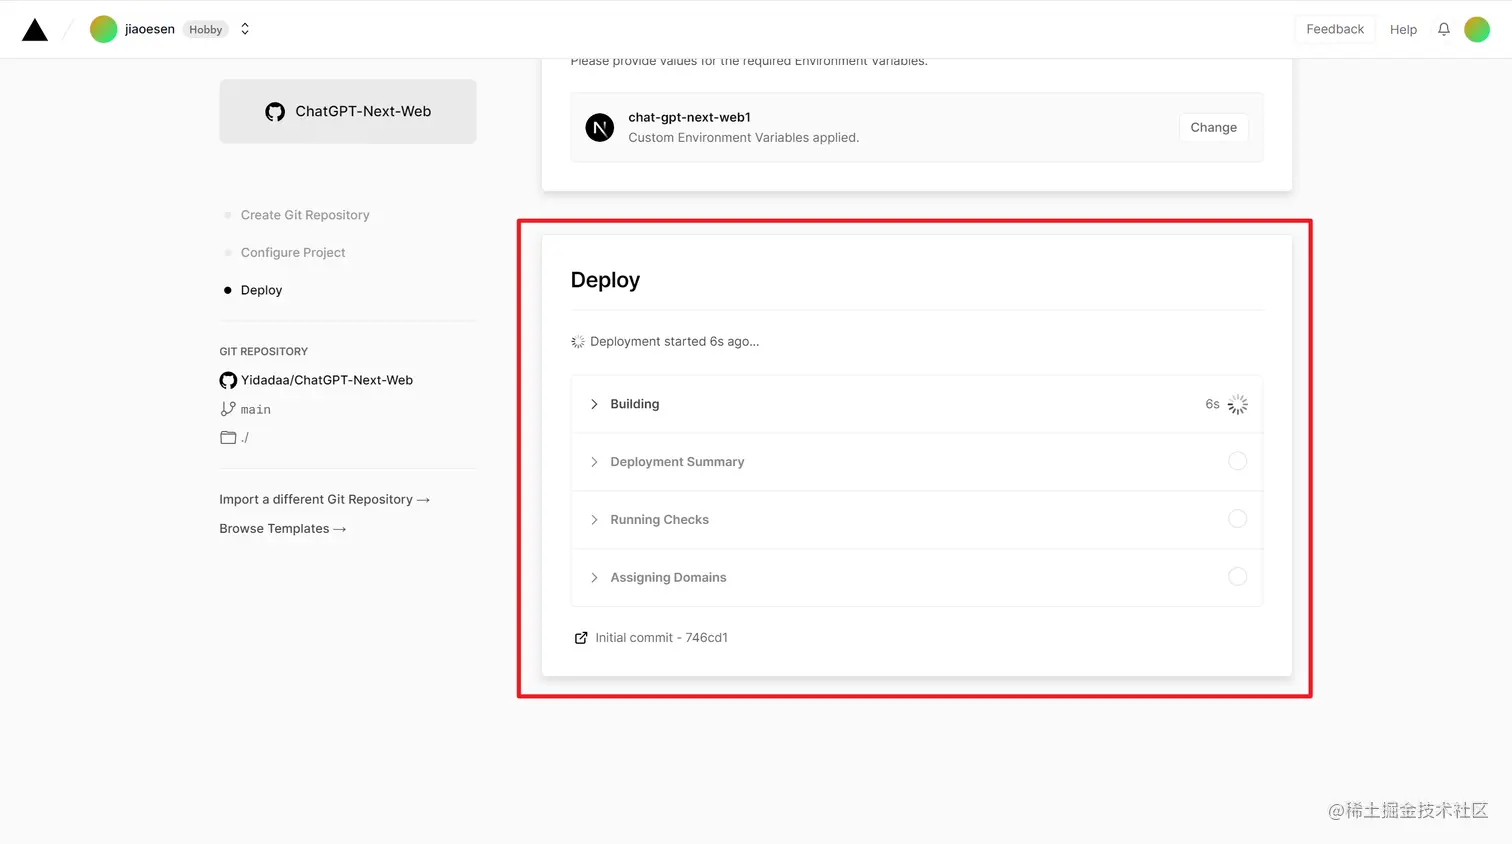Click the Deployment Summary label
The image size is (1512, 844).
pos(677,462)
